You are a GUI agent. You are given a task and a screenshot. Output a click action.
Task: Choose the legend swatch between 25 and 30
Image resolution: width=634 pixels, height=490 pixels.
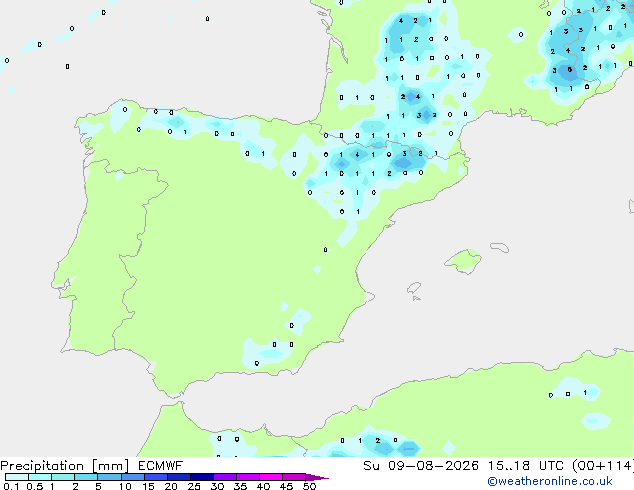pyautogui.click(x=201, y=477)
